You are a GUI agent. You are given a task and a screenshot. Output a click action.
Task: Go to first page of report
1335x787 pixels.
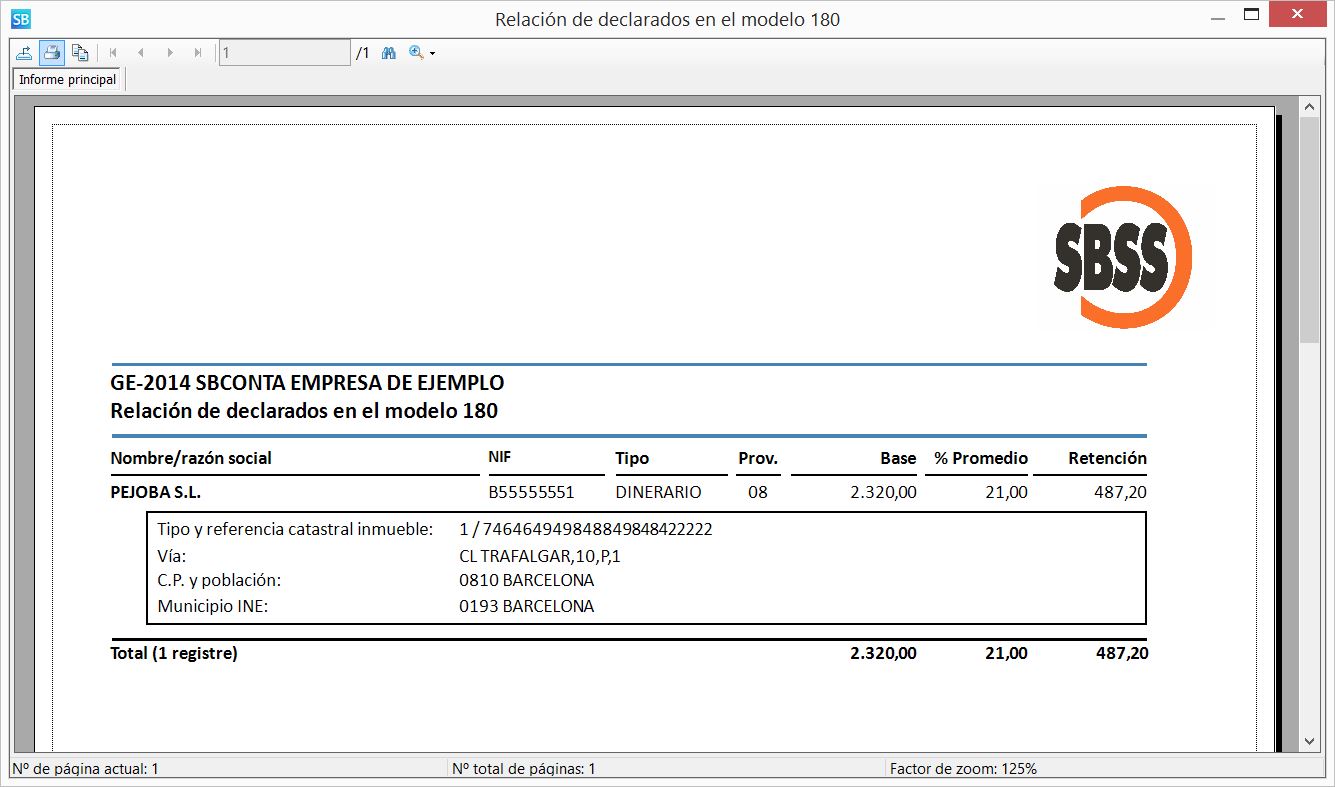113,52
